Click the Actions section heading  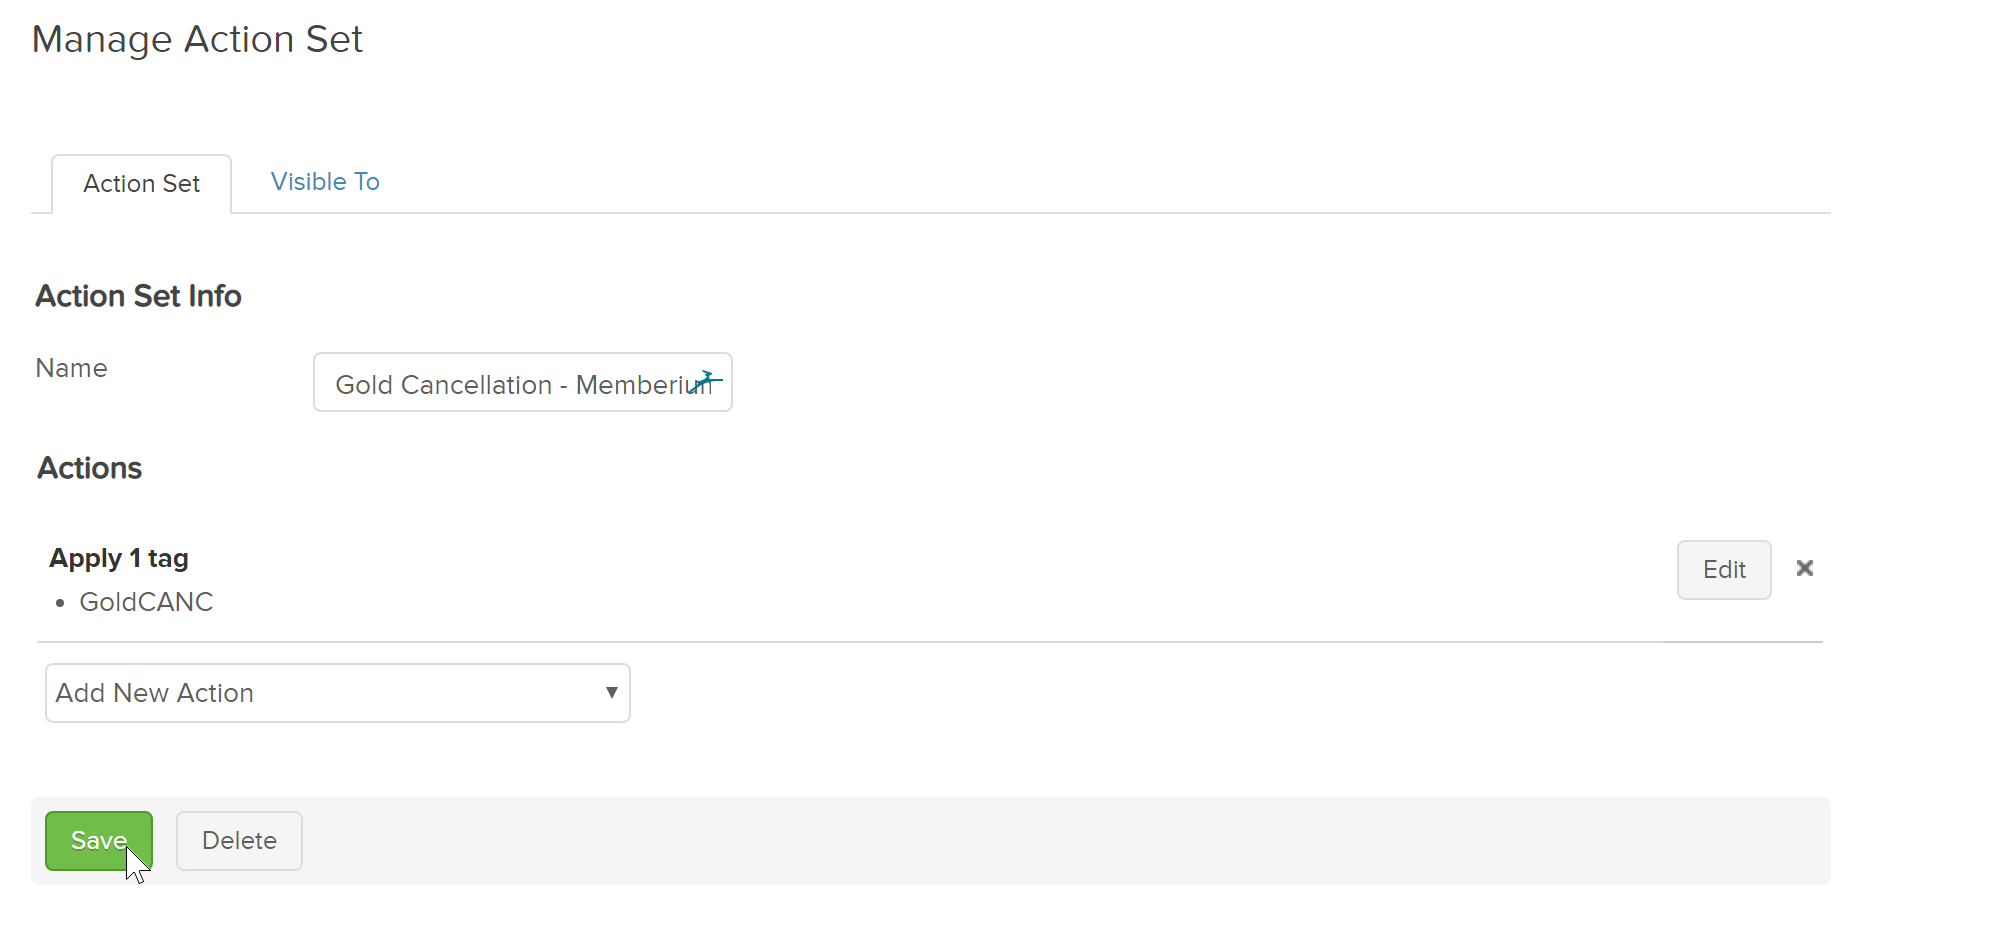(x=90, y=468)
